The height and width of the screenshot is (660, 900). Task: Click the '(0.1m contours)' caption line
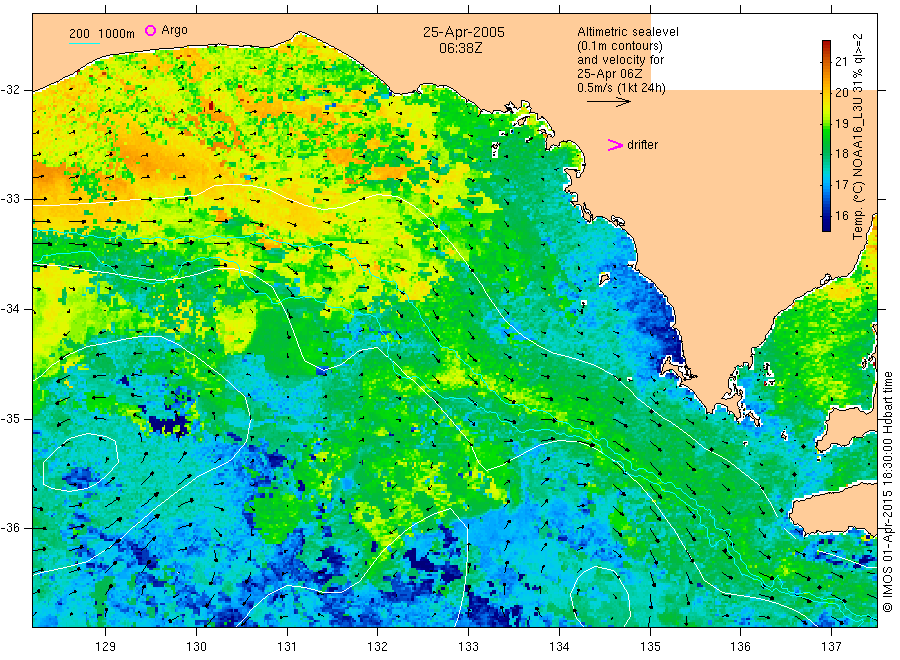620,46
